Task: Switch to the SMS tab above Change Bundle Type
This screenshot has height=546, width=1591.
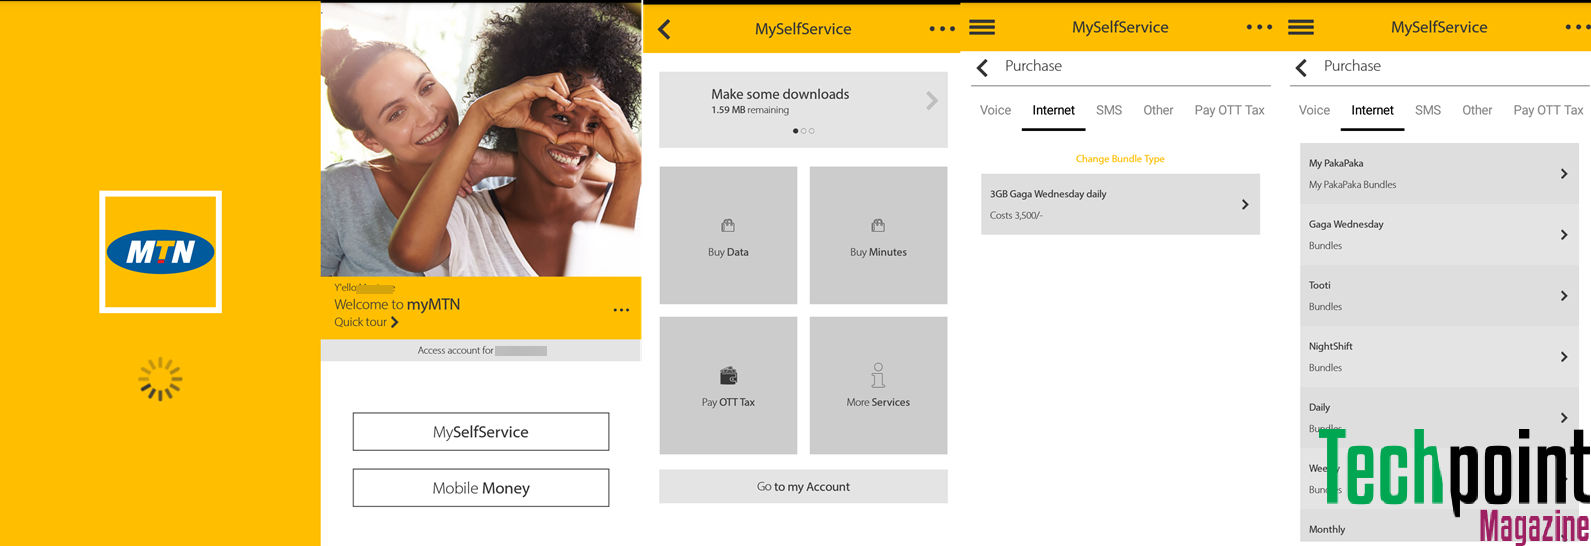Action: point(1109,110)
